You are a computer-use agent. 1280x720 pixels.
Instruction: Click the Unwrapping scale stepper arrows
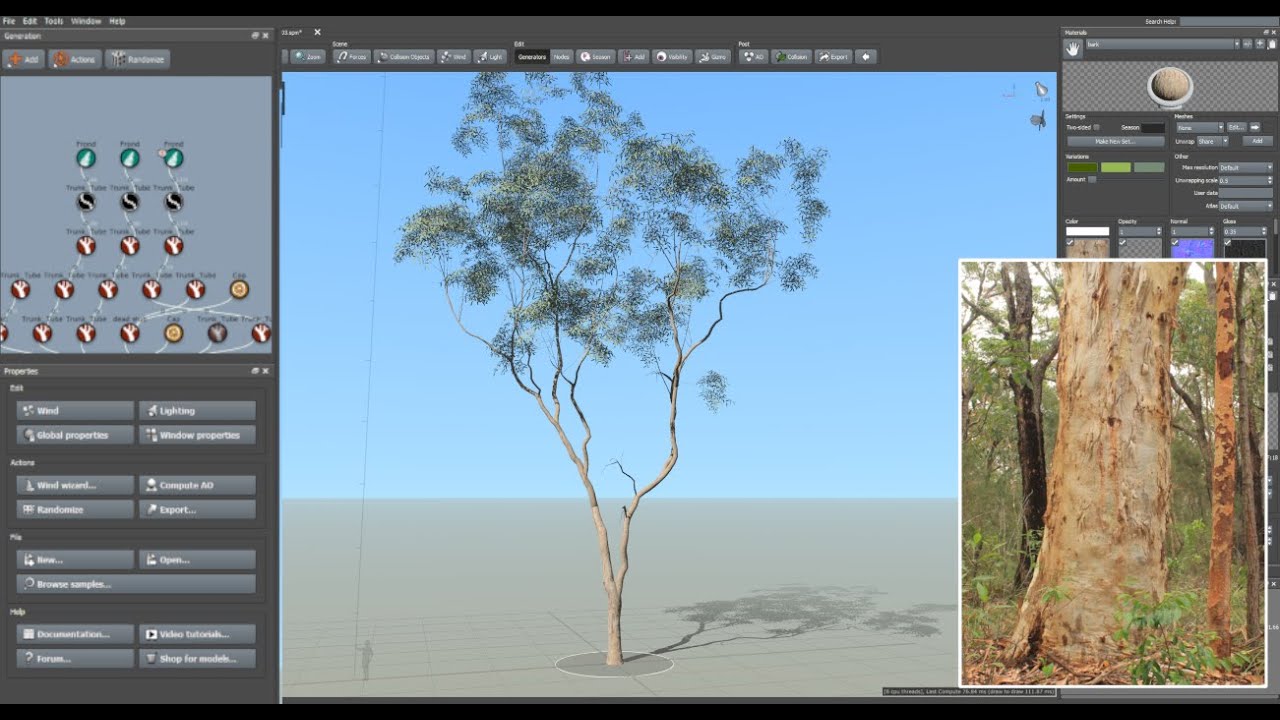click(x=1269, y=180)
